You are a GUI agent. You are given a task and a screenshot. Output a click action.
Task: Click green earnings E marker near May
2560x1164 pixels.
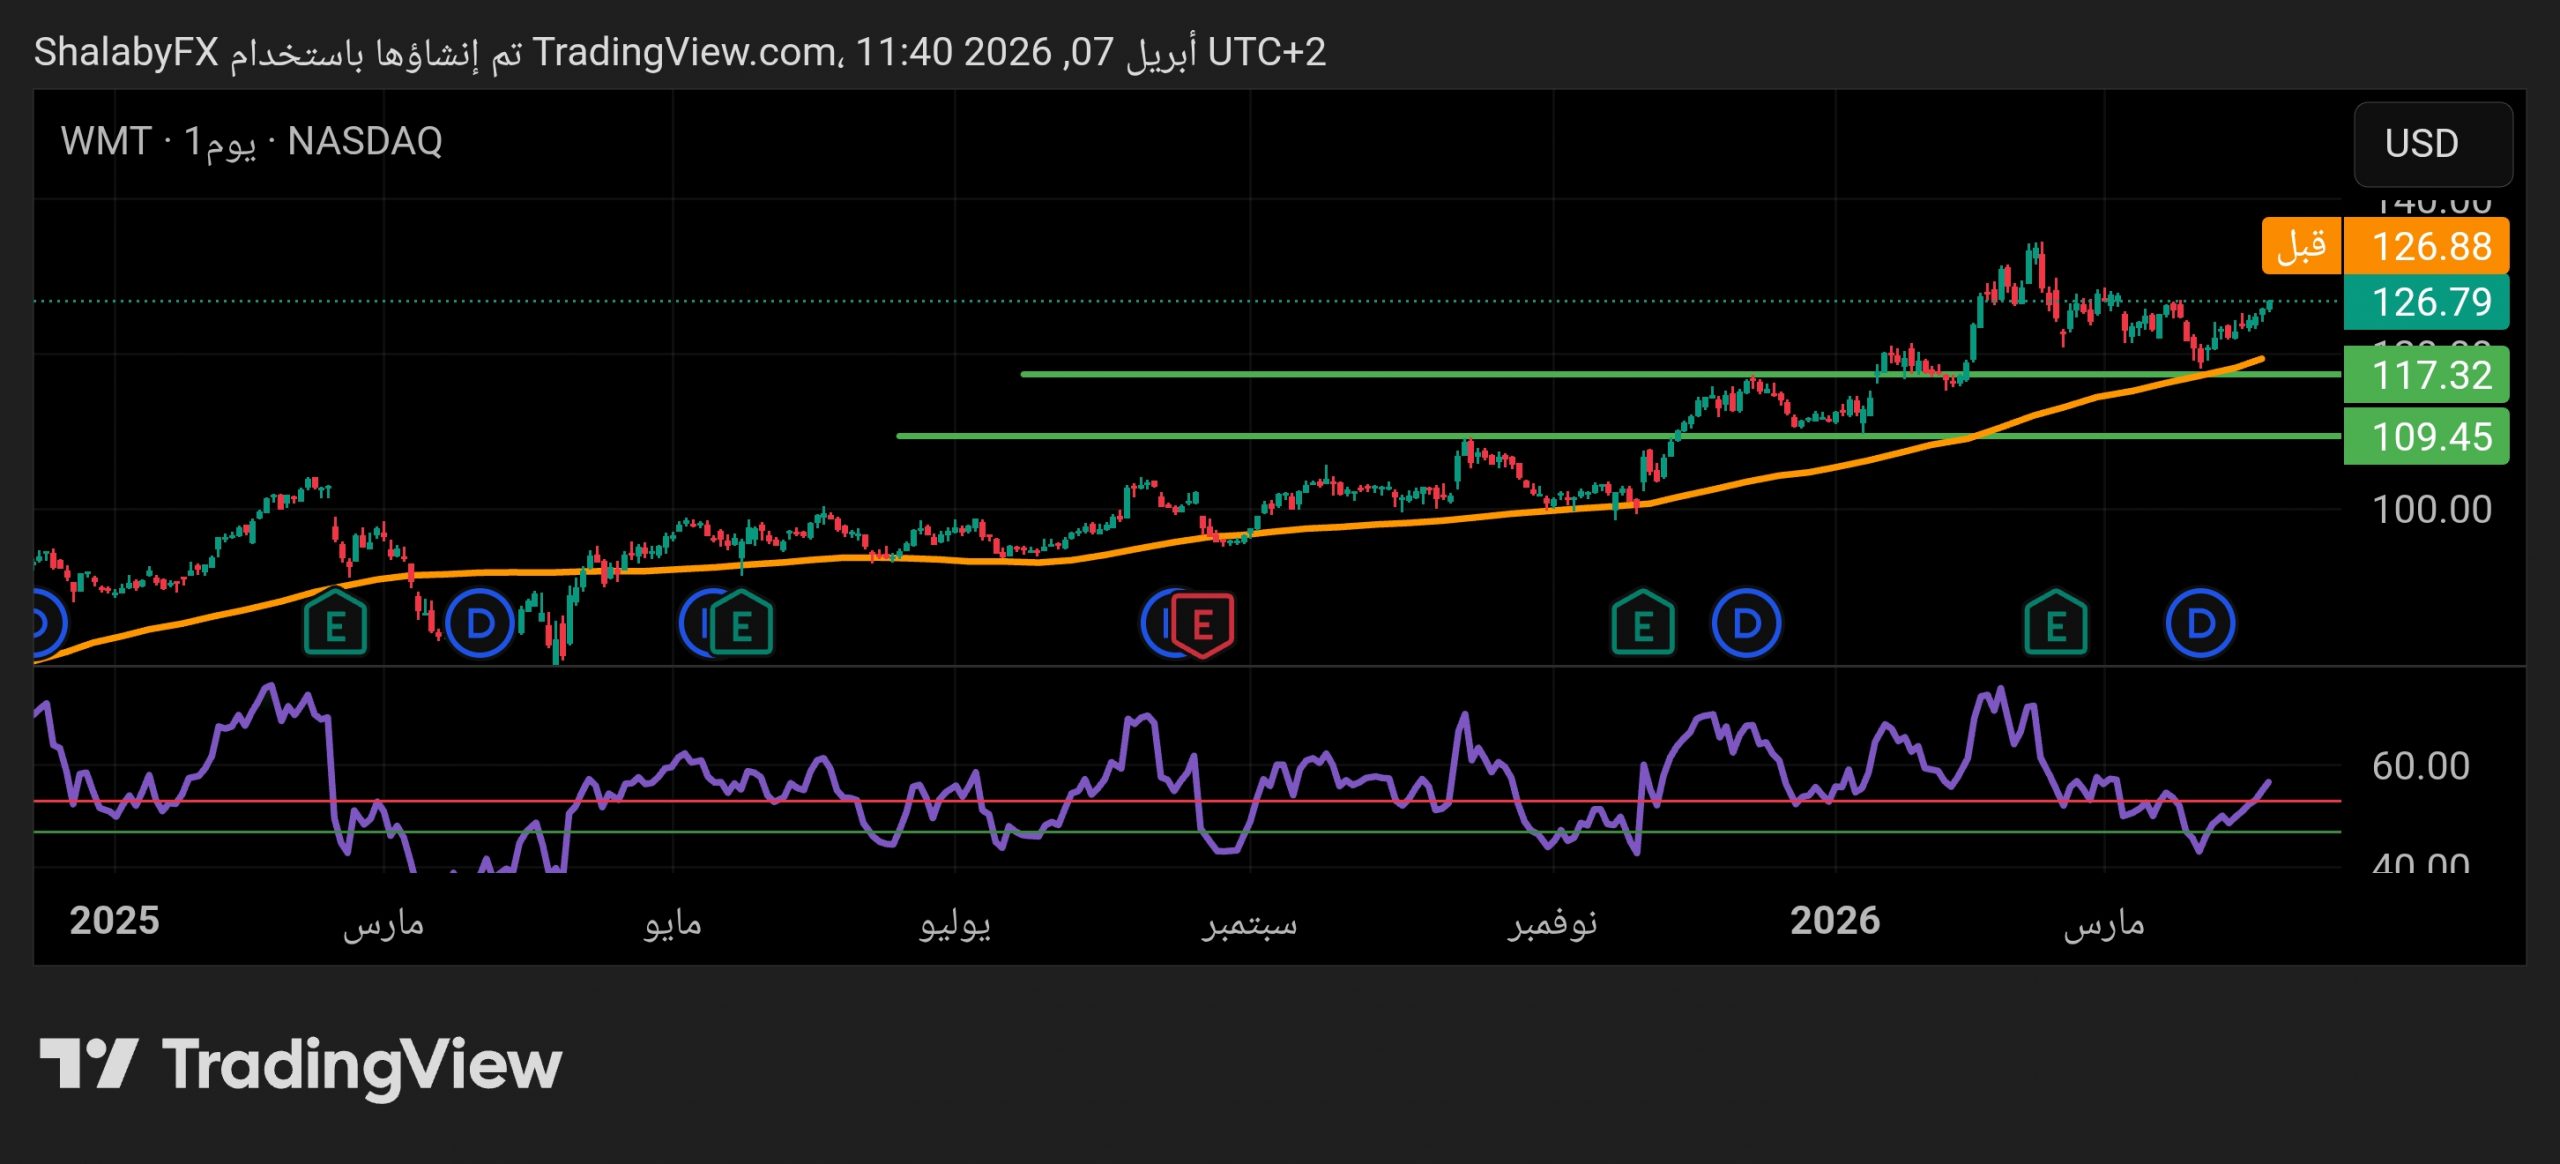click(x=742, y=625)
